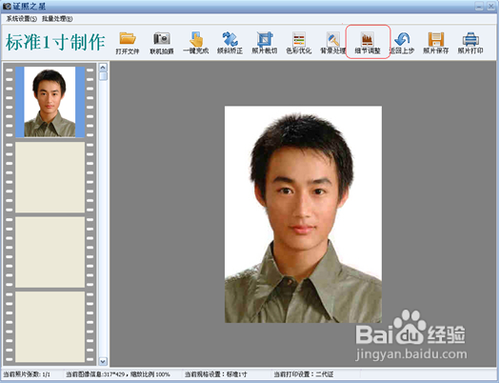Open the 色彩优化 color optimization tool

click(x=299, y=43)
